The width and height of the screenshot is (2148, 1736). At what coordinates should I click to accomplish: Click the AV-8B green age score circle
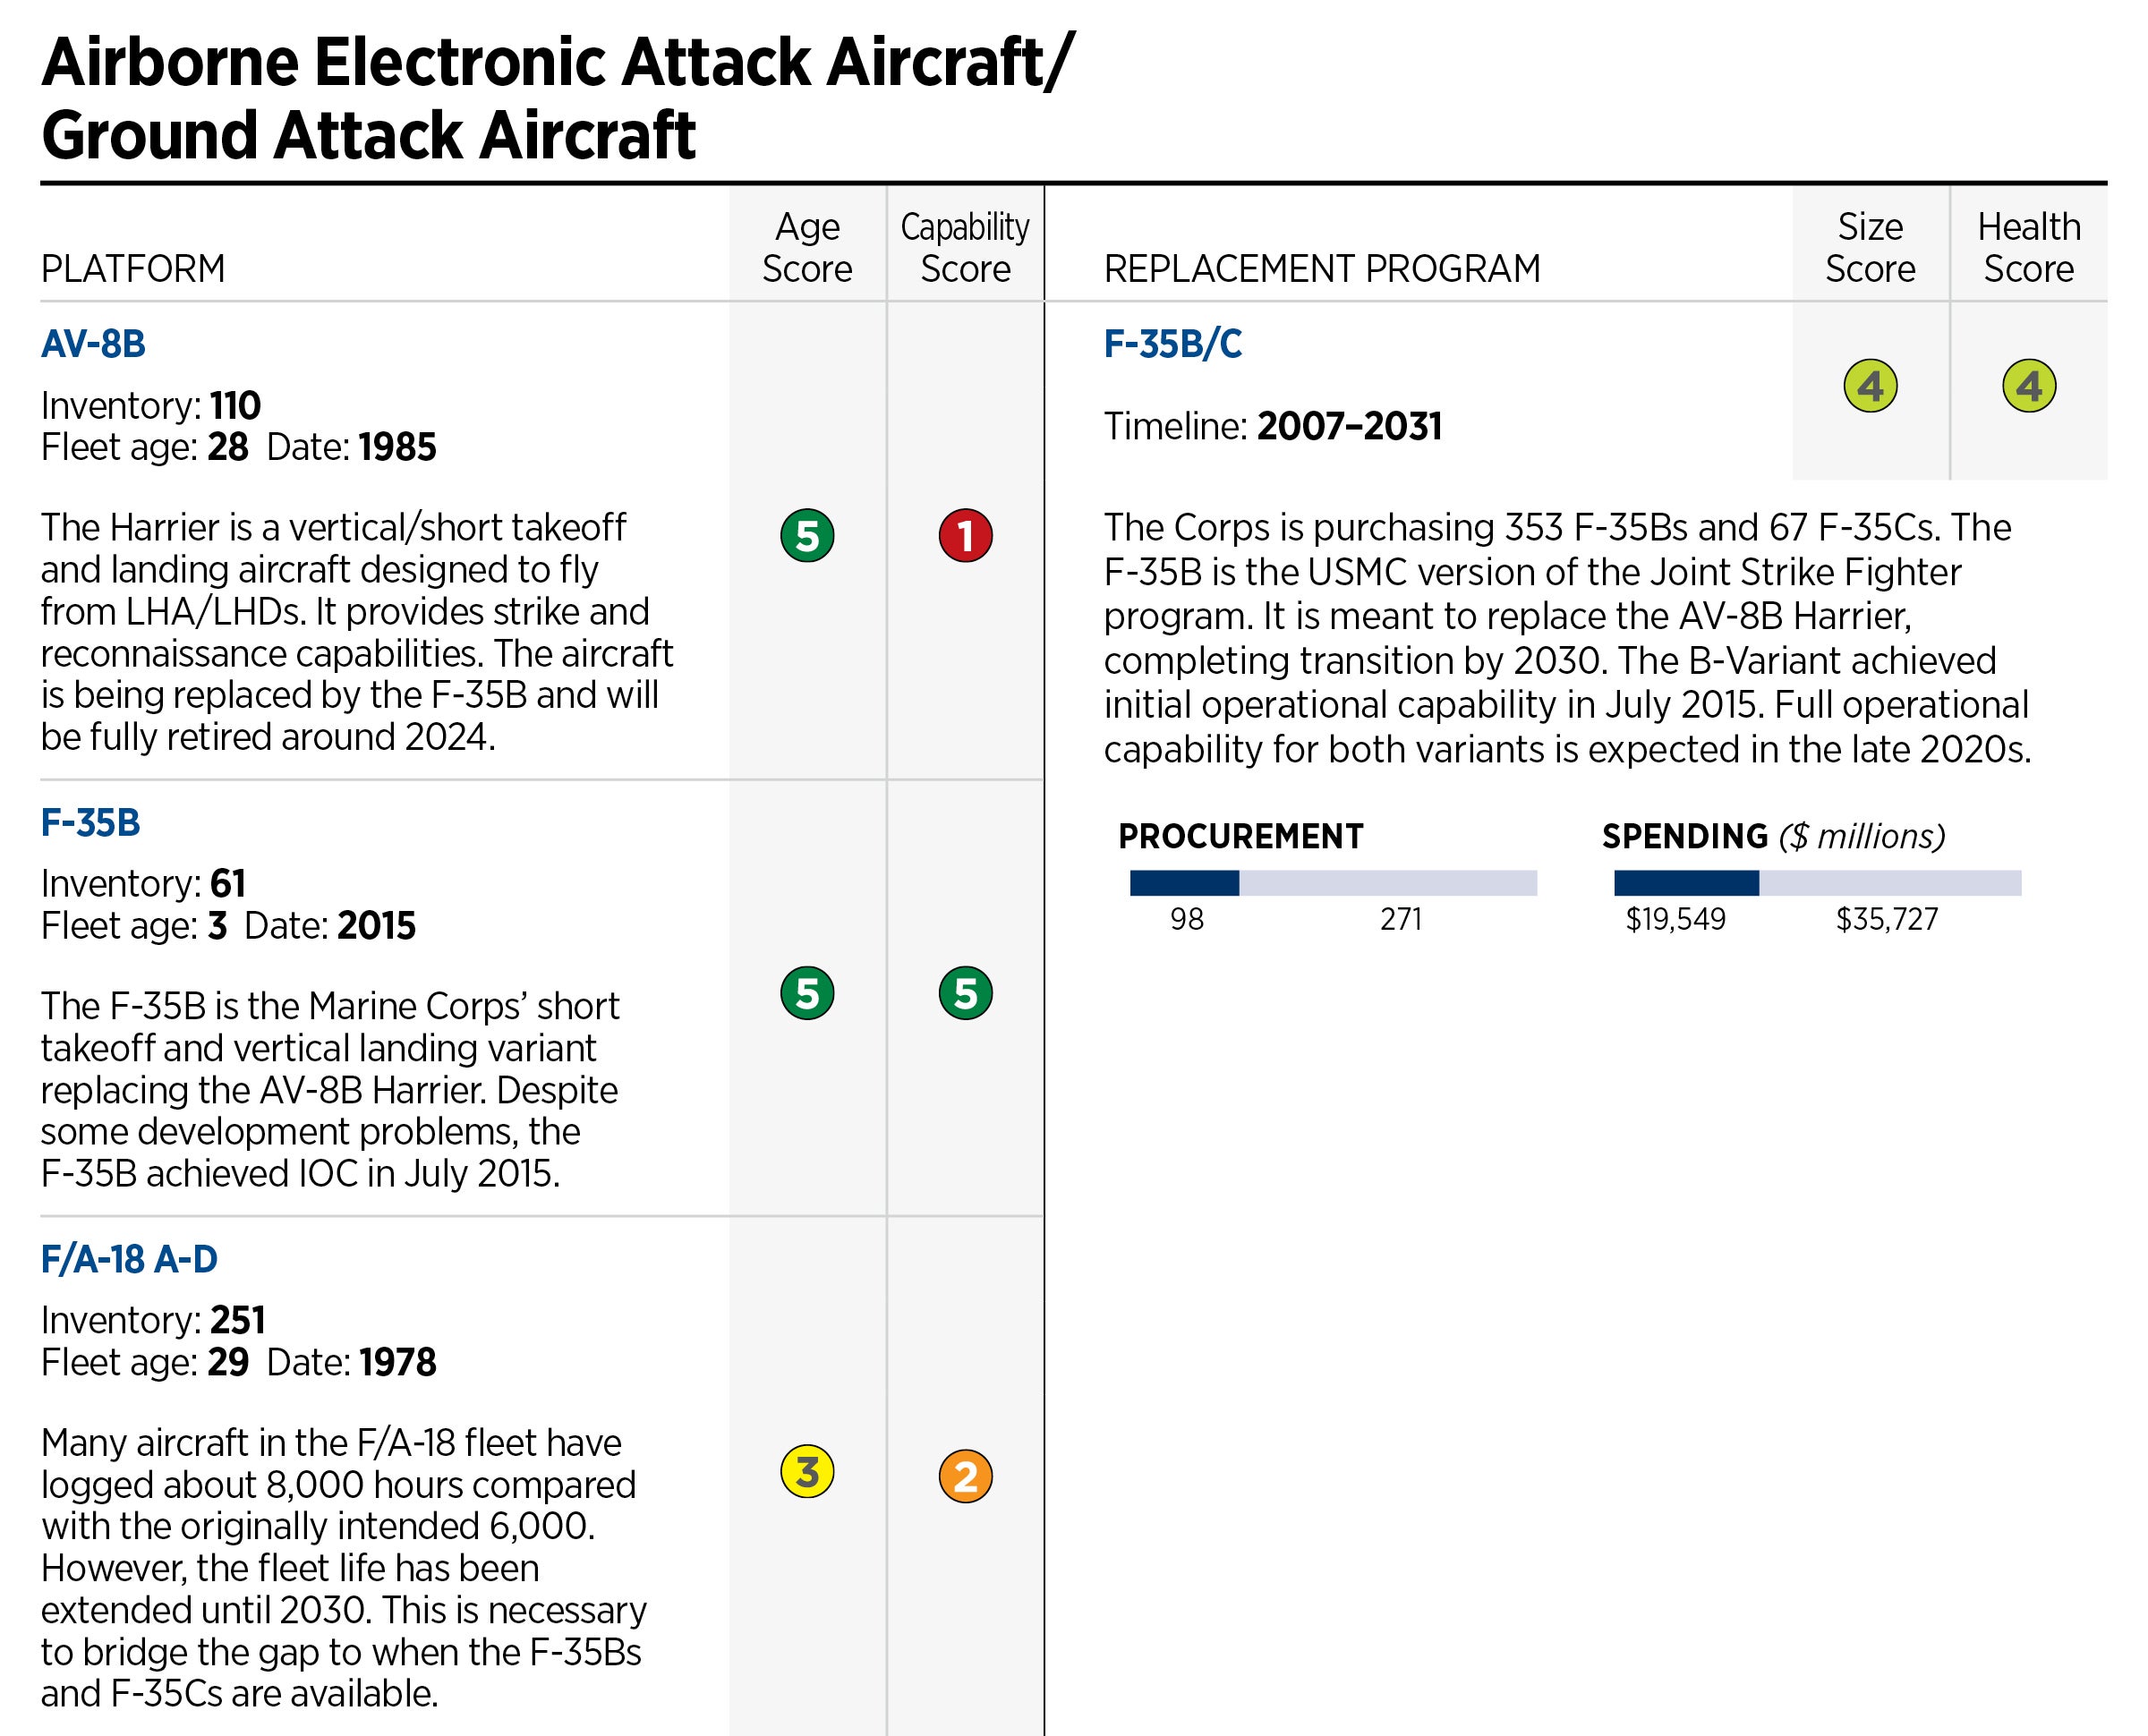pos(807,536)
